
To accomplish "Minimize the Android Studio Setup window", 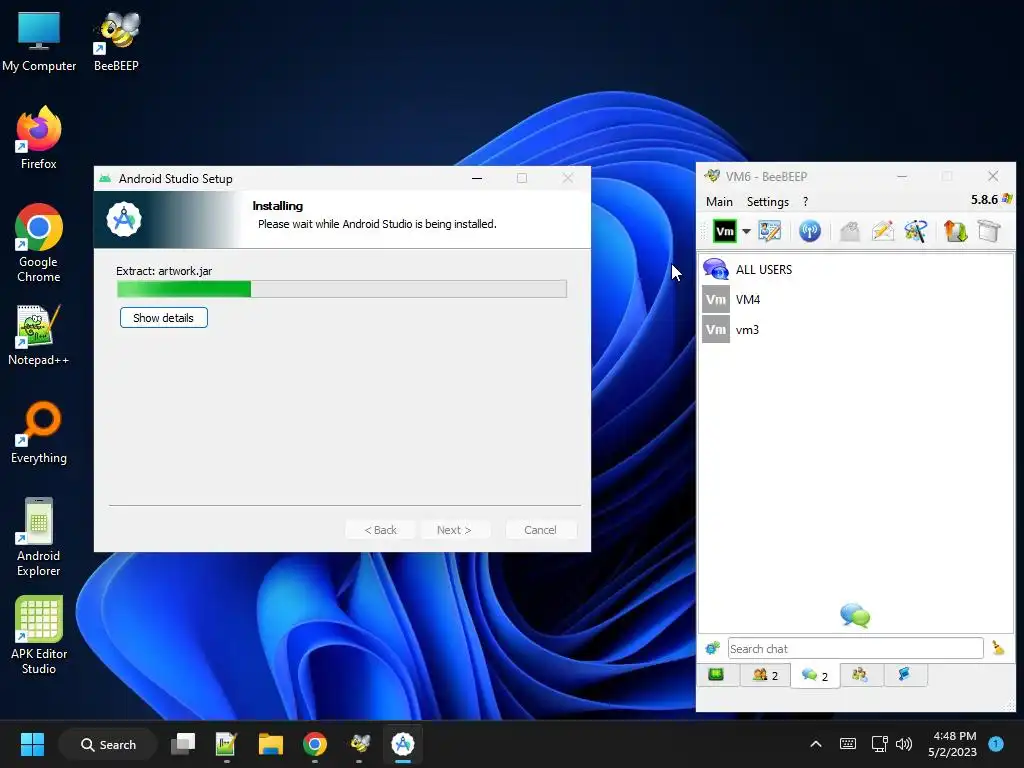I will [x=477, y=178].
